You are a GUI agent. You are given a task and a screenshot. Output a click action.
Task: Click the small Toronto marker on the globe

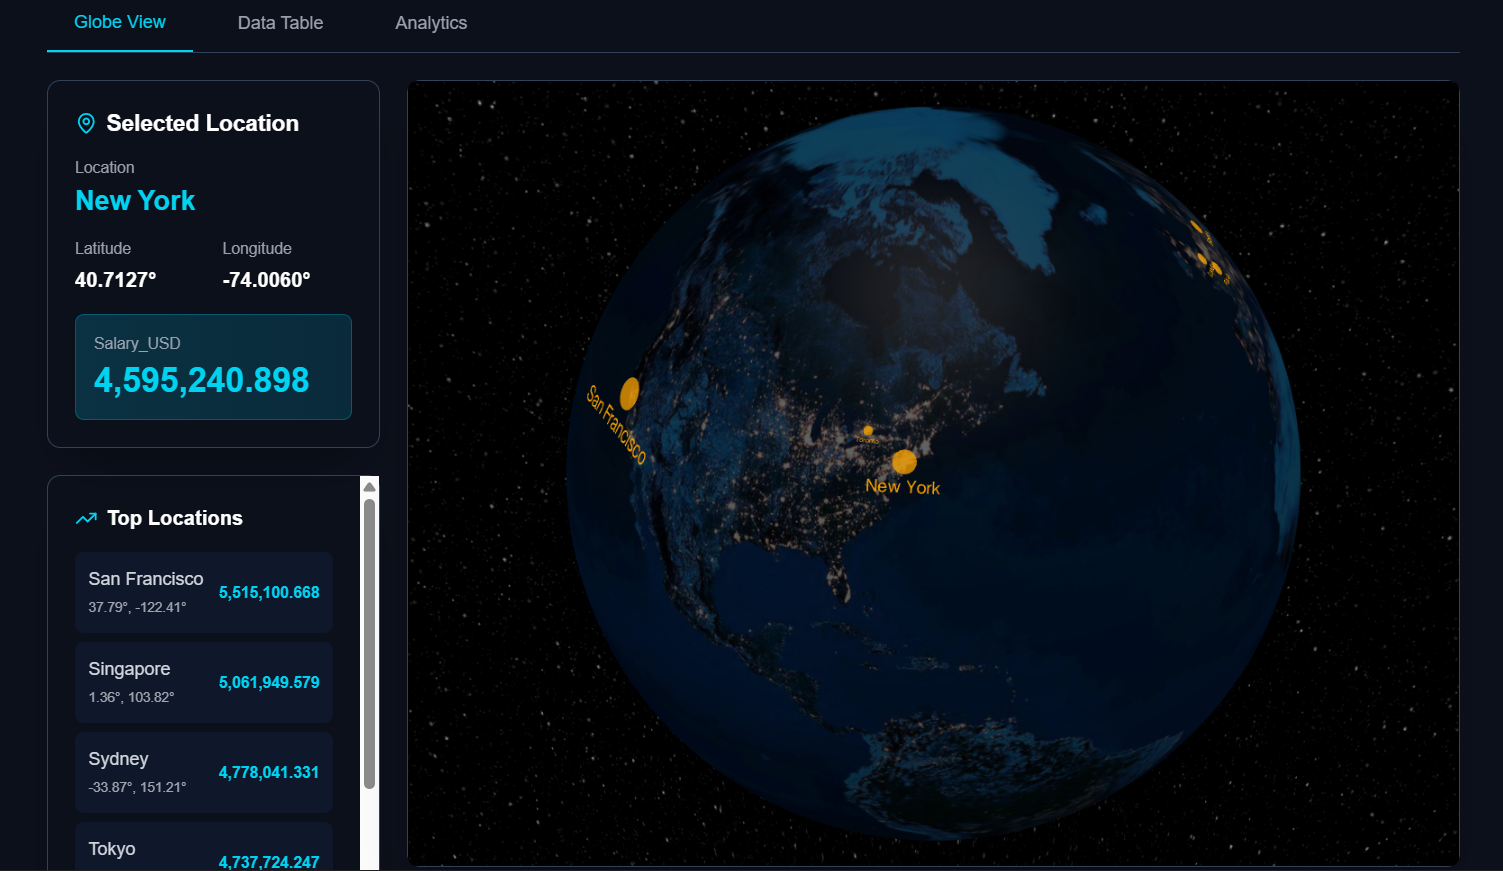(868, 430)
